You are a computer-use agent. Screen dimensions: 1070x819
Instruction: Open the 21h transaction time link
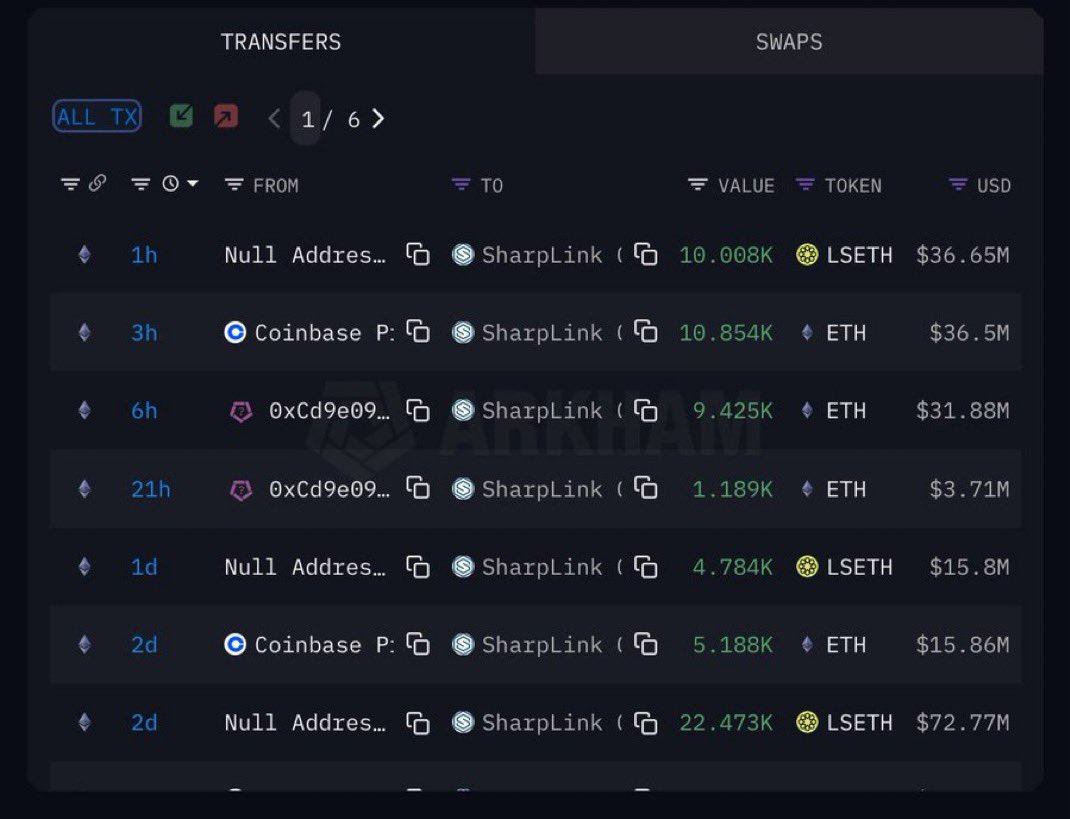click(x=151, y=489)
